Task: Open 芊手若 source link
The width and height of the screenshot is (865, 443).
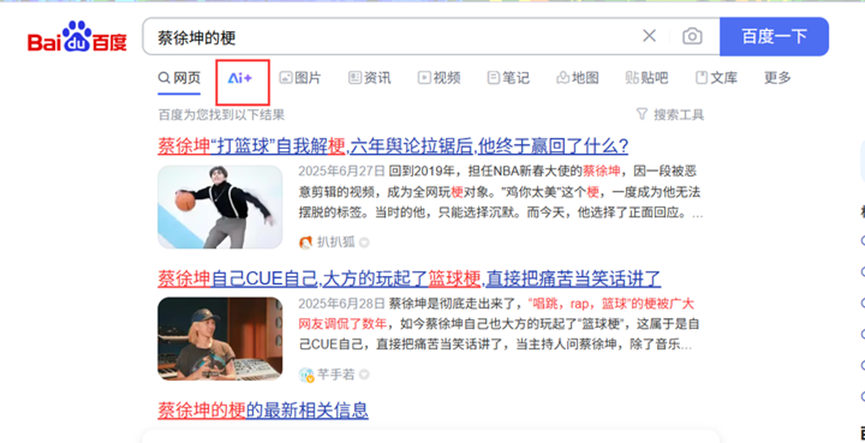Action: (x=336, y=375)
